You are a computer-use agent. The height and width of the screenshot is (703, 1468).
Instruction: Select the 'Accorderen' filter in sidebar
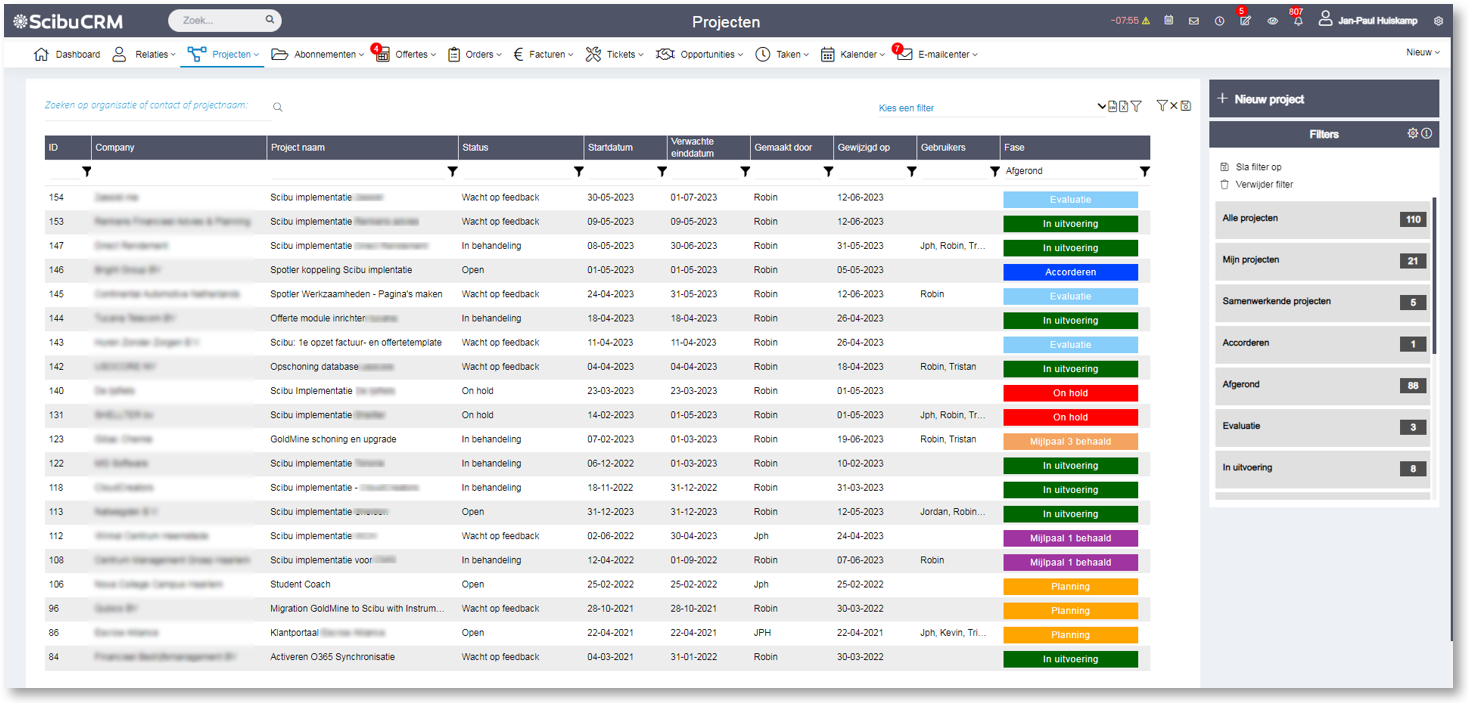click(1324, 344)
